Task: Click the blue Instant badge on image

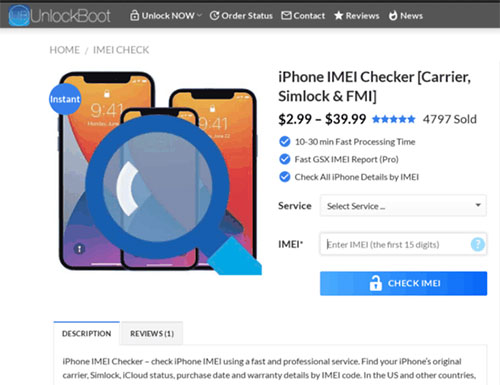Action: click(x=65, y=99)
